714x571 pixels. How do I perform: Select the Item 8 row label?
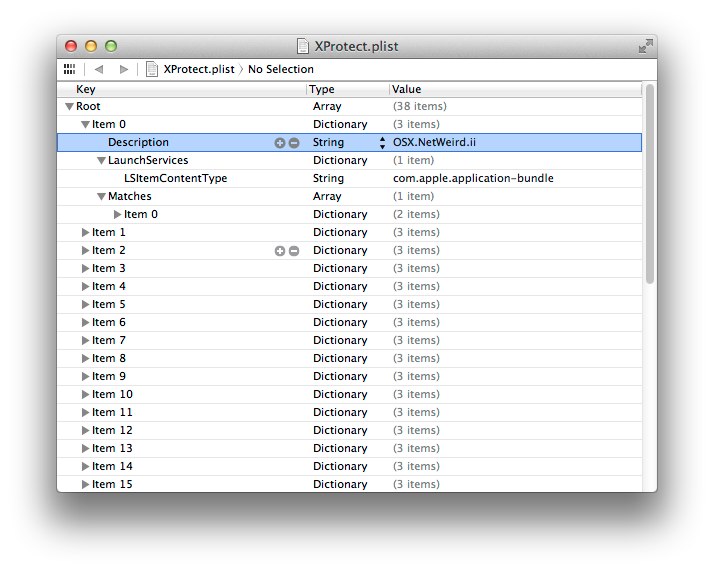pos(108,358)
